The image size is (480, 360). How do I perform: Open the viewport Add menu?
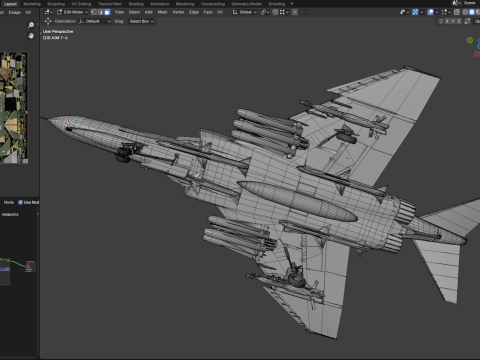click(149, 12)
